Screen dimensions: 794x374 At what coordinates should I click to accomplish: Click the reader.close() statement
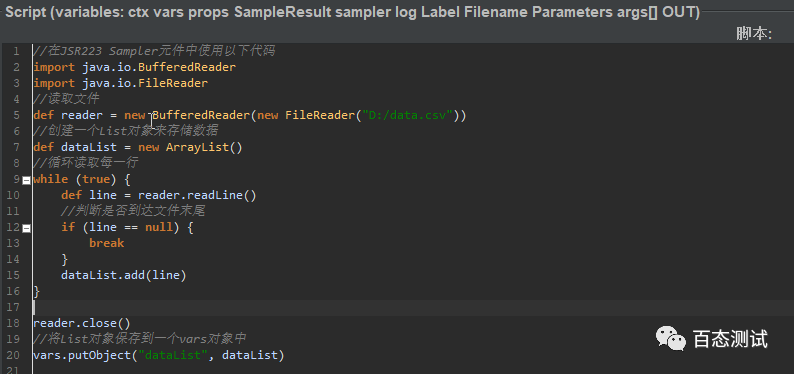pyautogui.click(x=82, y=323)
